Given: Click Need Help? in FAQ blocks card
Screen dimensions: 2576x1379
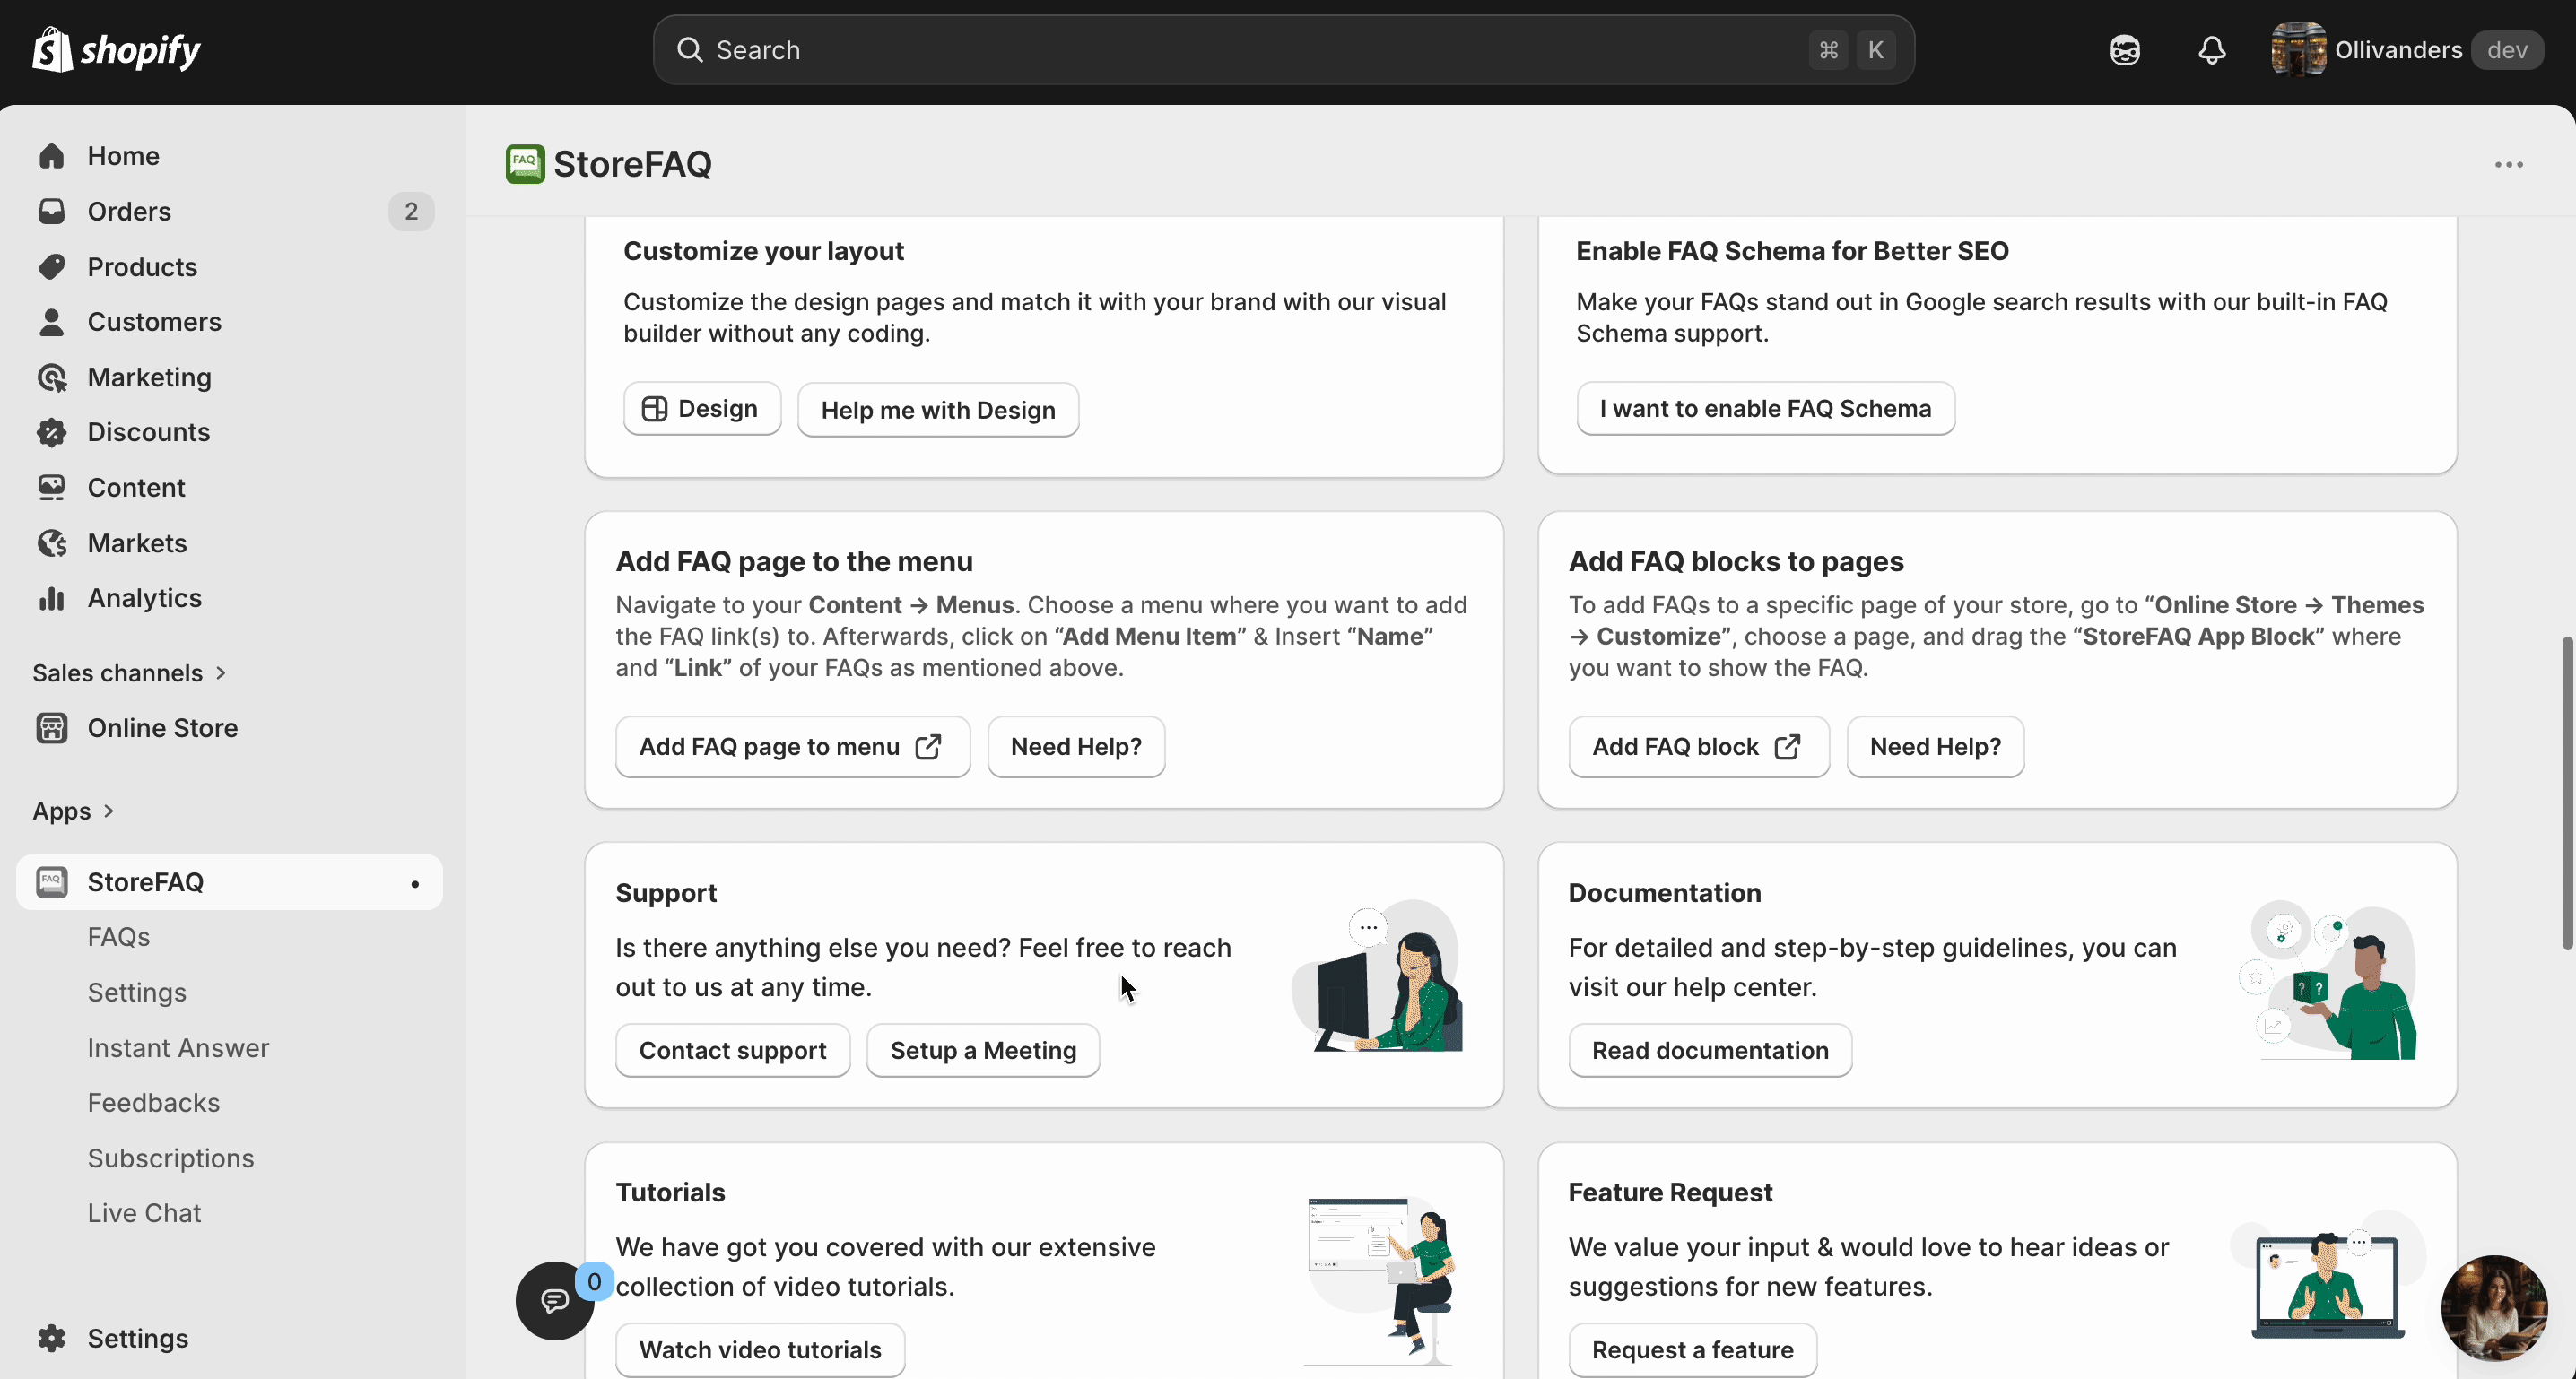Looking at the screenshot, I should coord(1935,746).
